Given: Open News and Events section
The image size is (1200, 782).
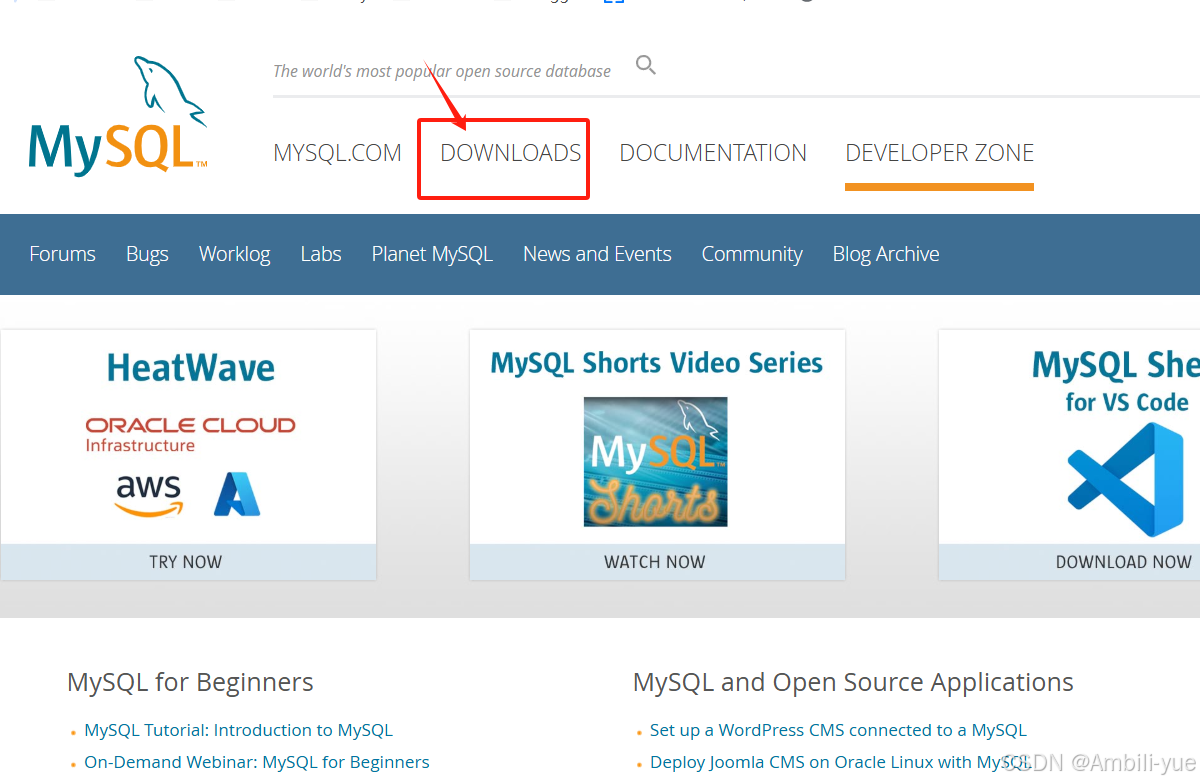Looking at the screenshot, I should (597, 254).
